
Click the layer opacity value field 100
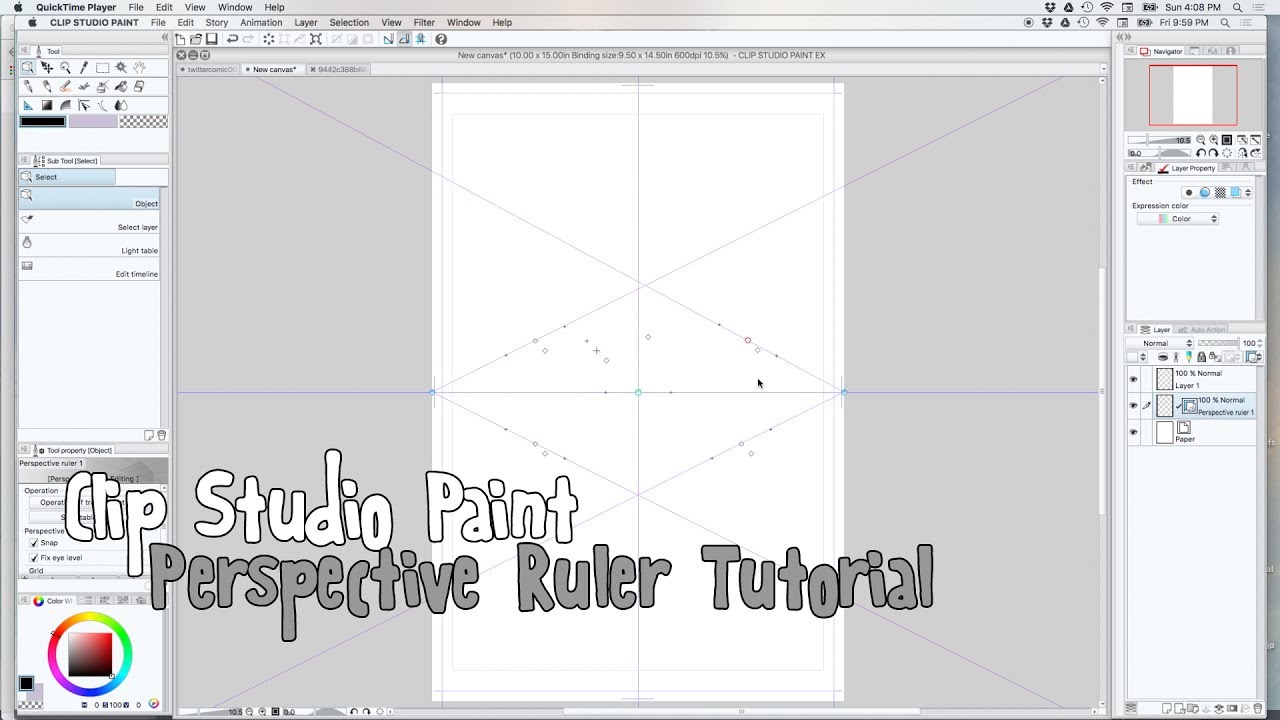coord(1248,343)
